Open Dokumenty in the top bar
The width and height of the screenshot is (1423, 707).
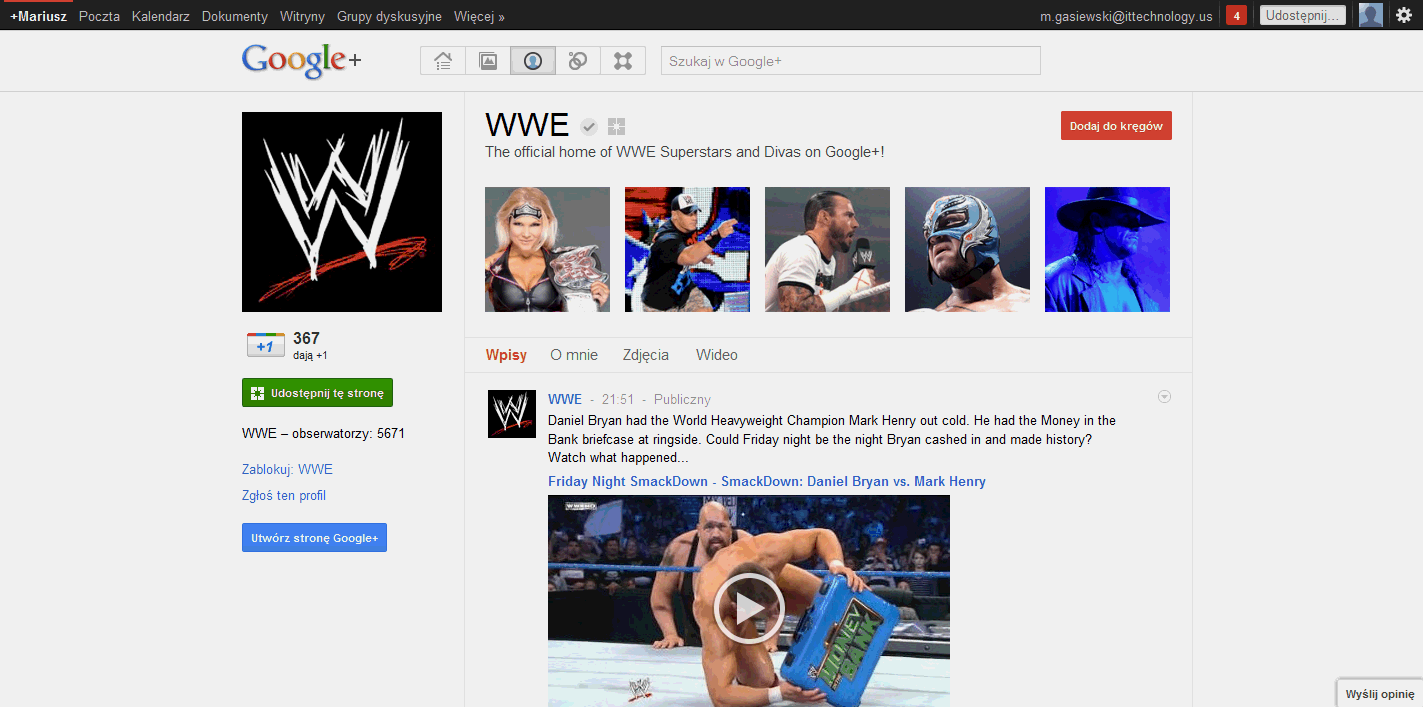coord(235,16)
